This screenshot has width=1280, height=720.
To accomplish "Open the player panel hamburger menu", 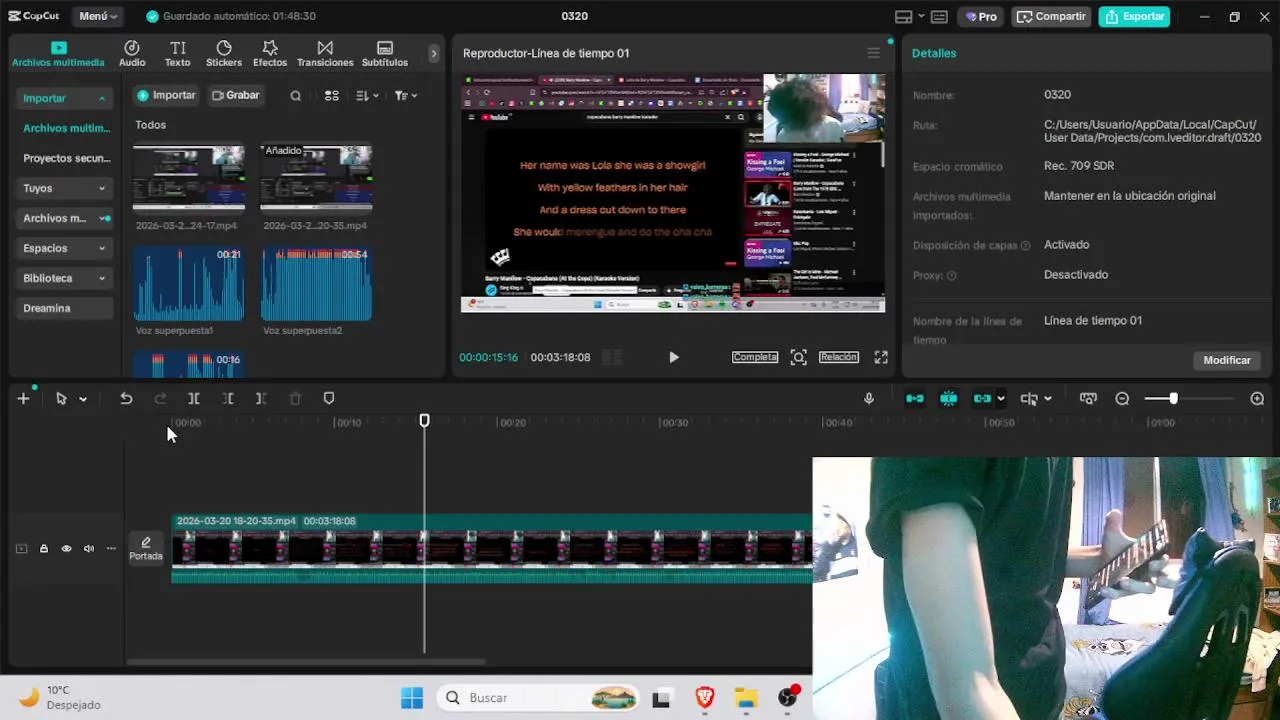I will click(x=873, y=53).
